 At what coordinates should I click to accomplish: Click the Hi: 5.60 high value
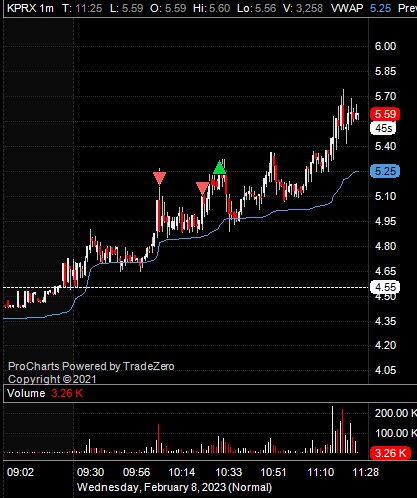(x=211, y=8)
